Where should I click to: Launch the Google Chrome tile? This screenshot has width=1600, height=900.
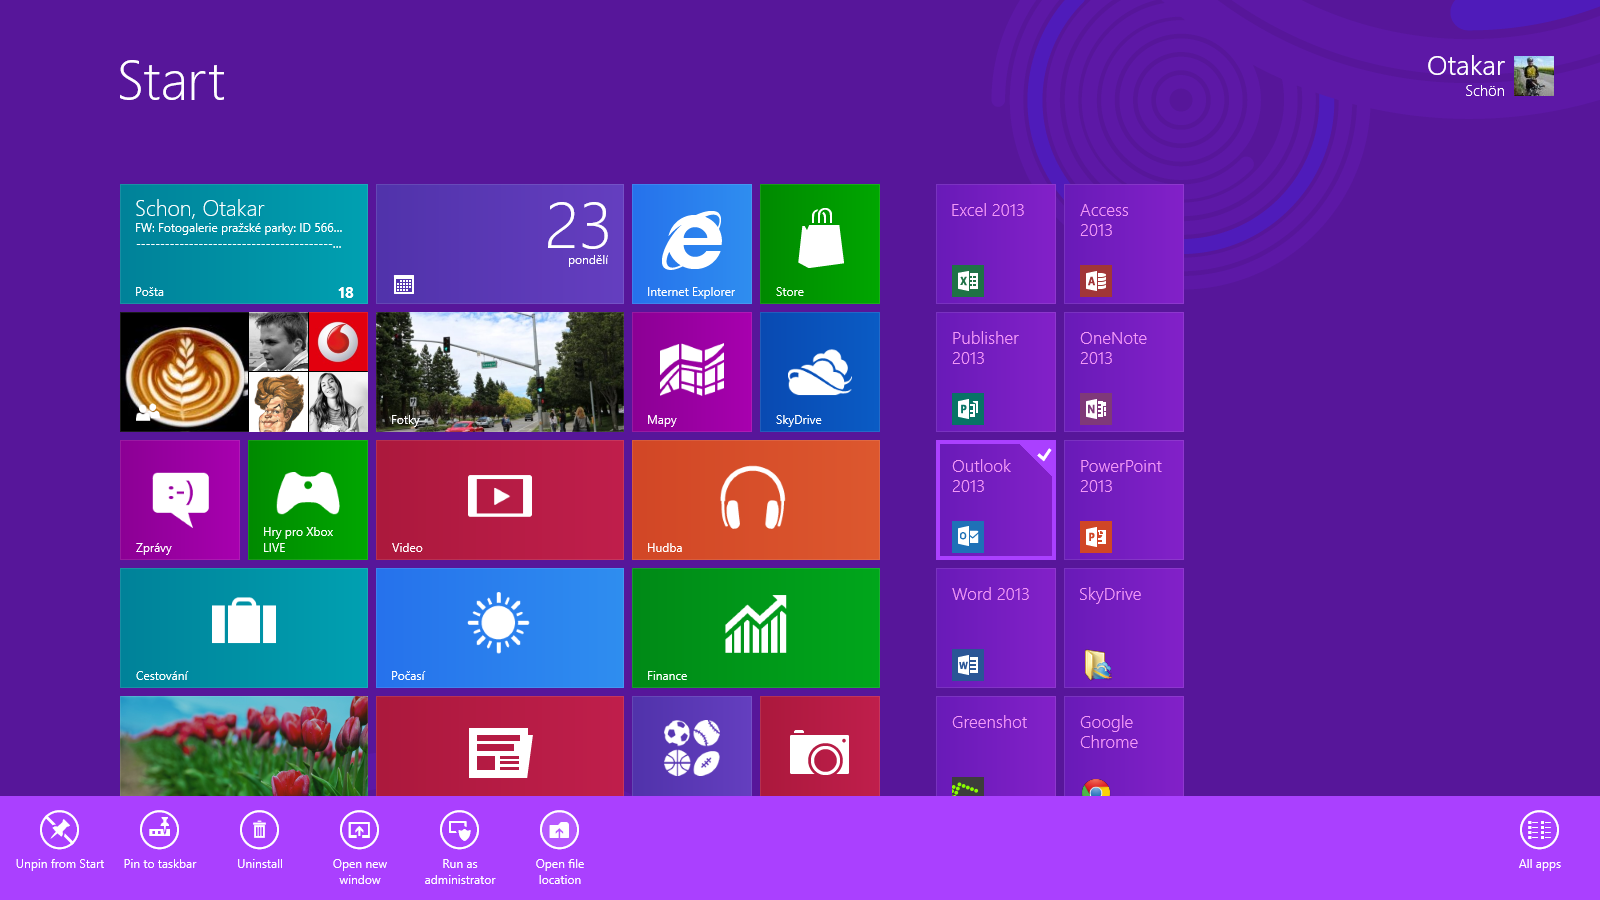(1124, 746)
